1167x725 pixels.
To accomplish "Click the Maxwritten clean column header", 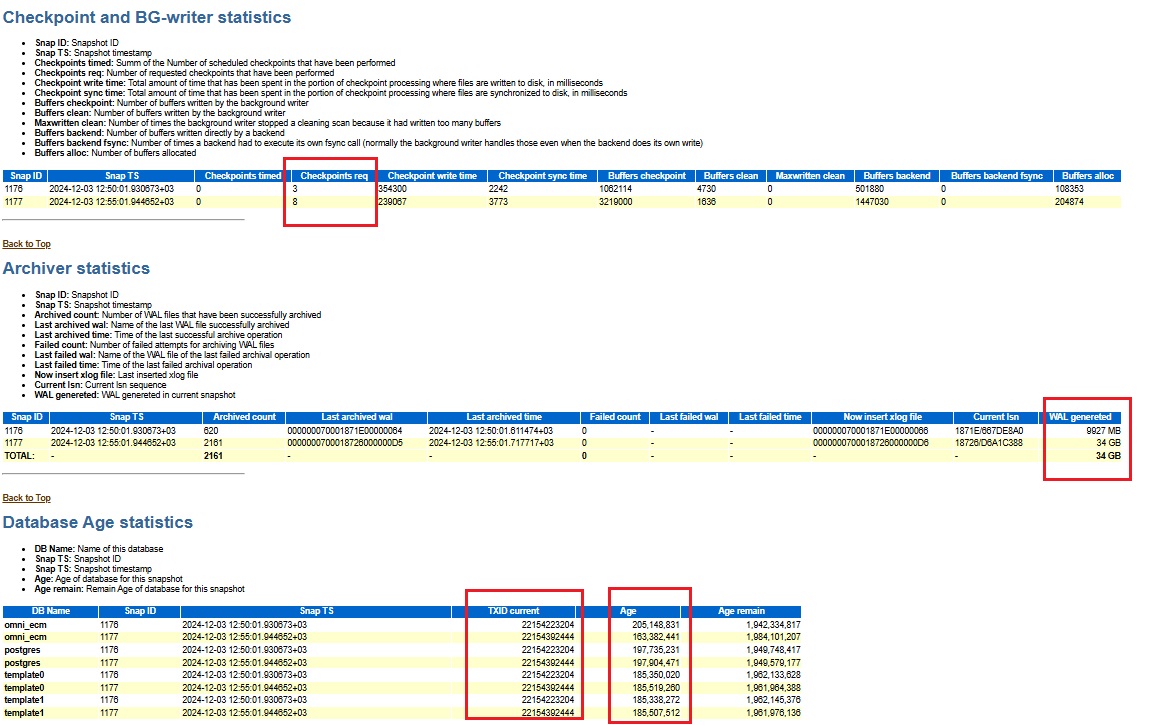I will [x=810, y=176].
